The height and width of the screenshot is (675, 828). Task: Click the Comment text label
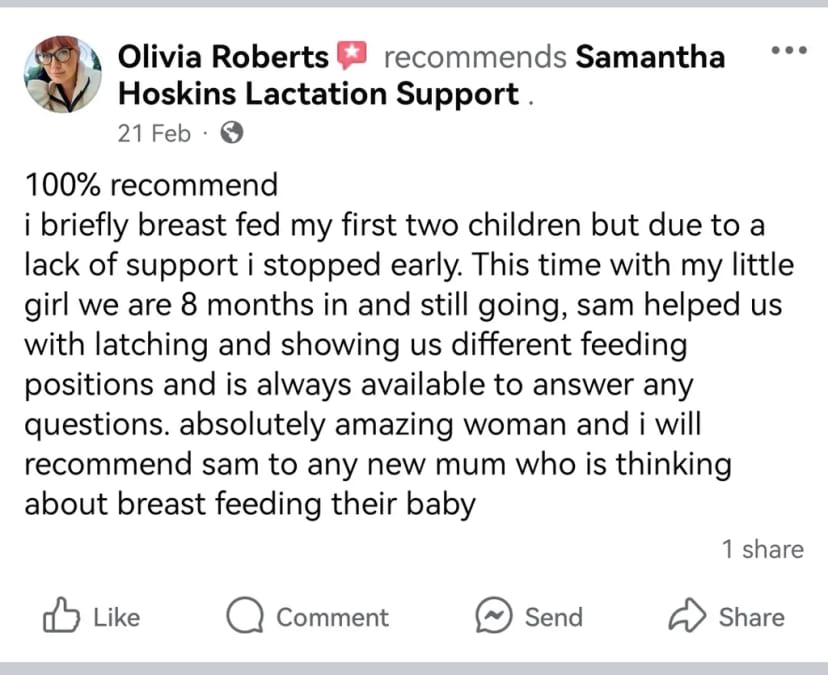[333, 617]
